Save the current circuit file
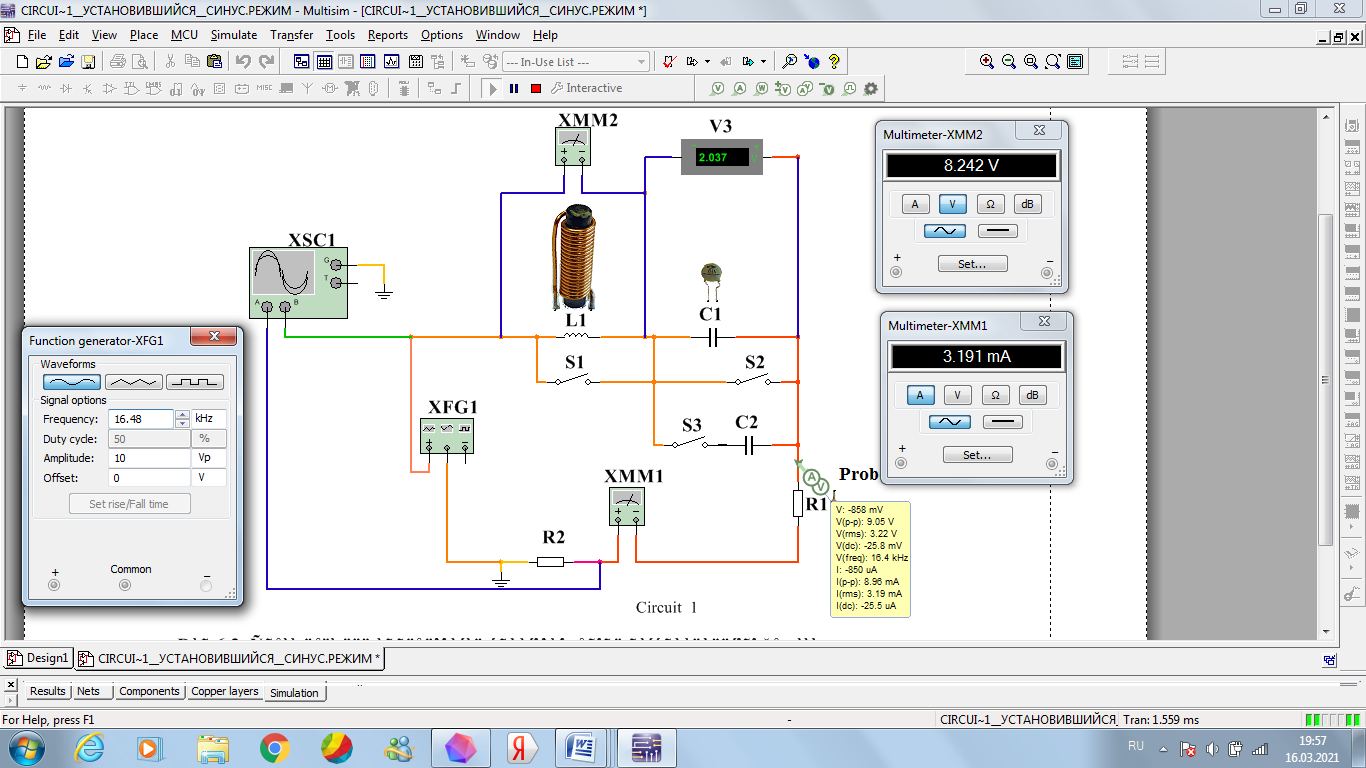This screenshot has height=768, width=1366. point(88,61)
